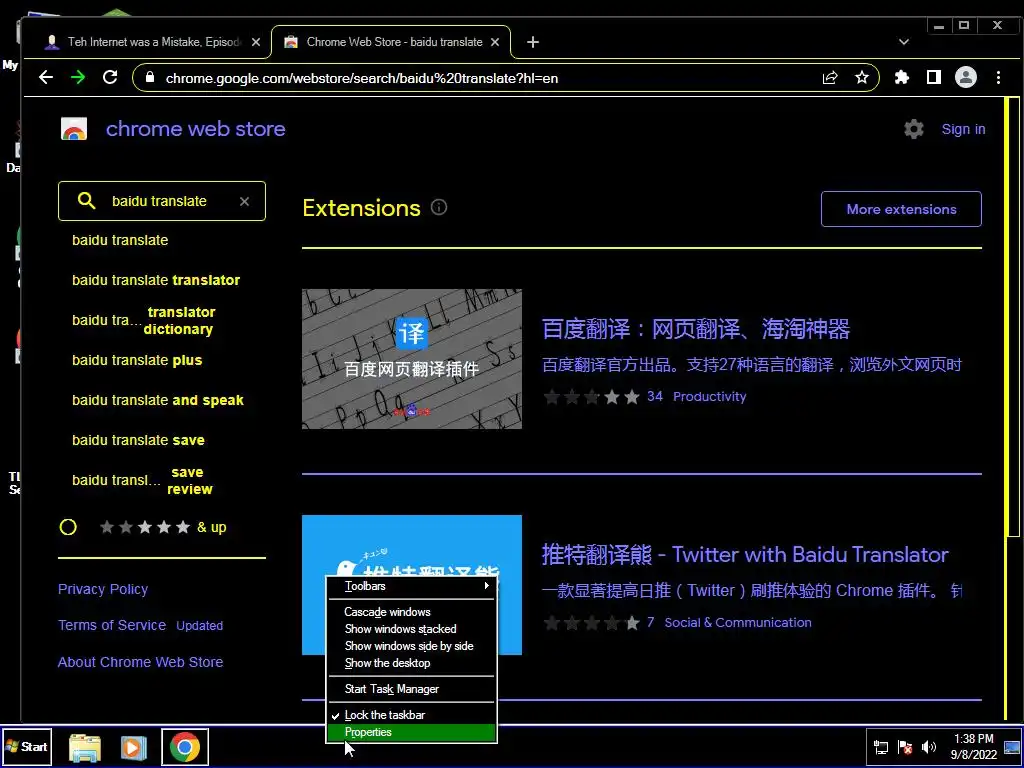Screen dimensions: 1024x768
Task: Open a new tab with the plus button
Action: (x=533, y=42)
